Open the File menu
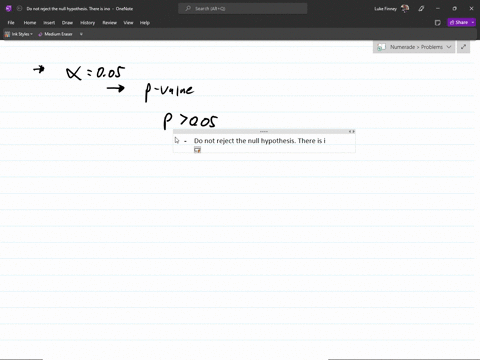 11,23
